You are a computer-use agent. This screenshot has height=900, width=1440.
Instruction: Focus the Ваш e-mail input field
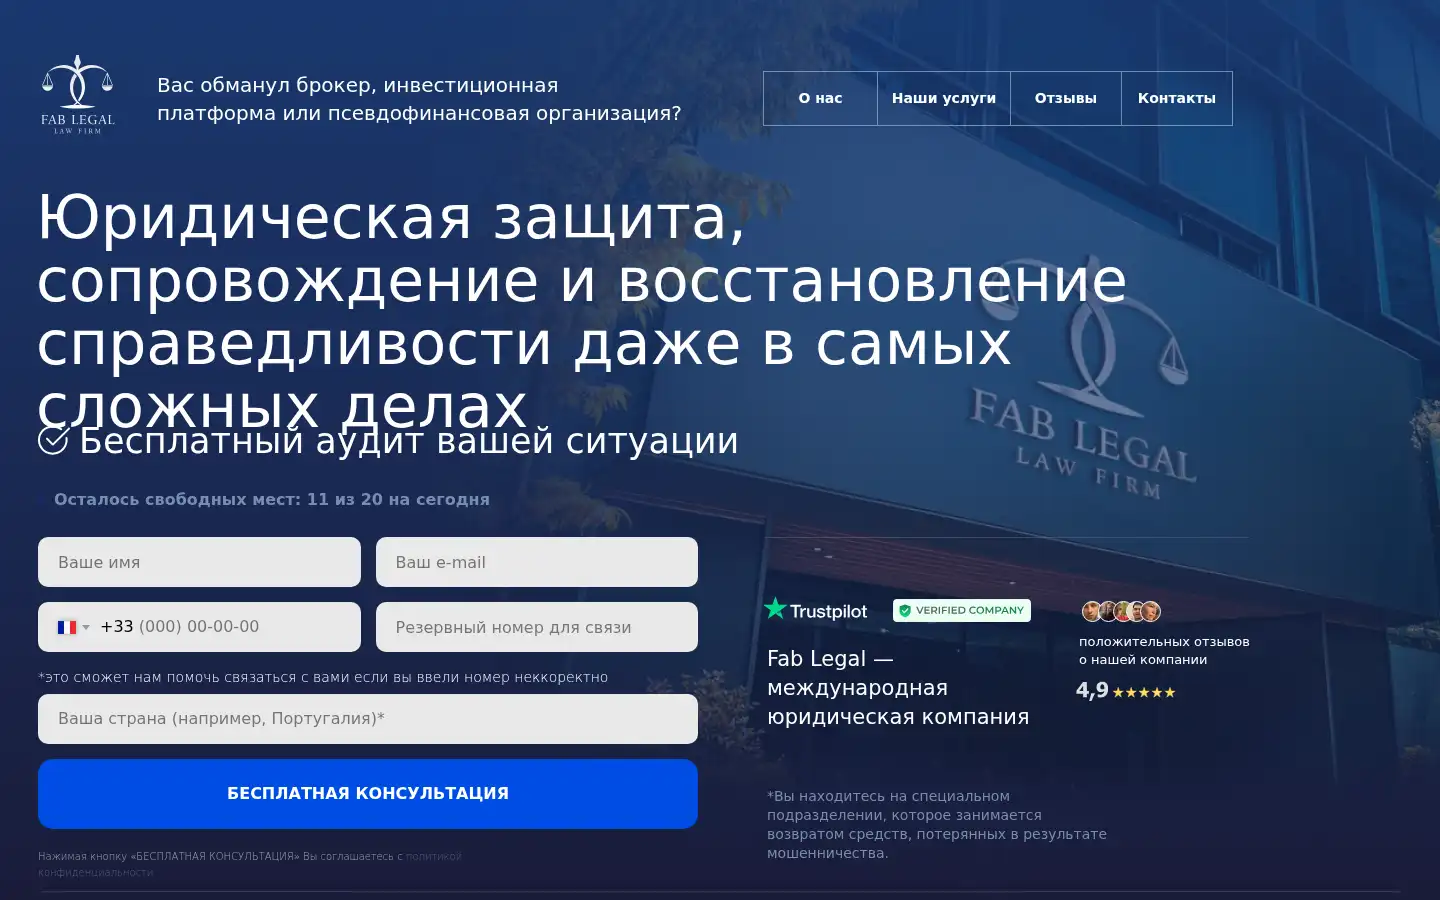click(x=537, y=562)
